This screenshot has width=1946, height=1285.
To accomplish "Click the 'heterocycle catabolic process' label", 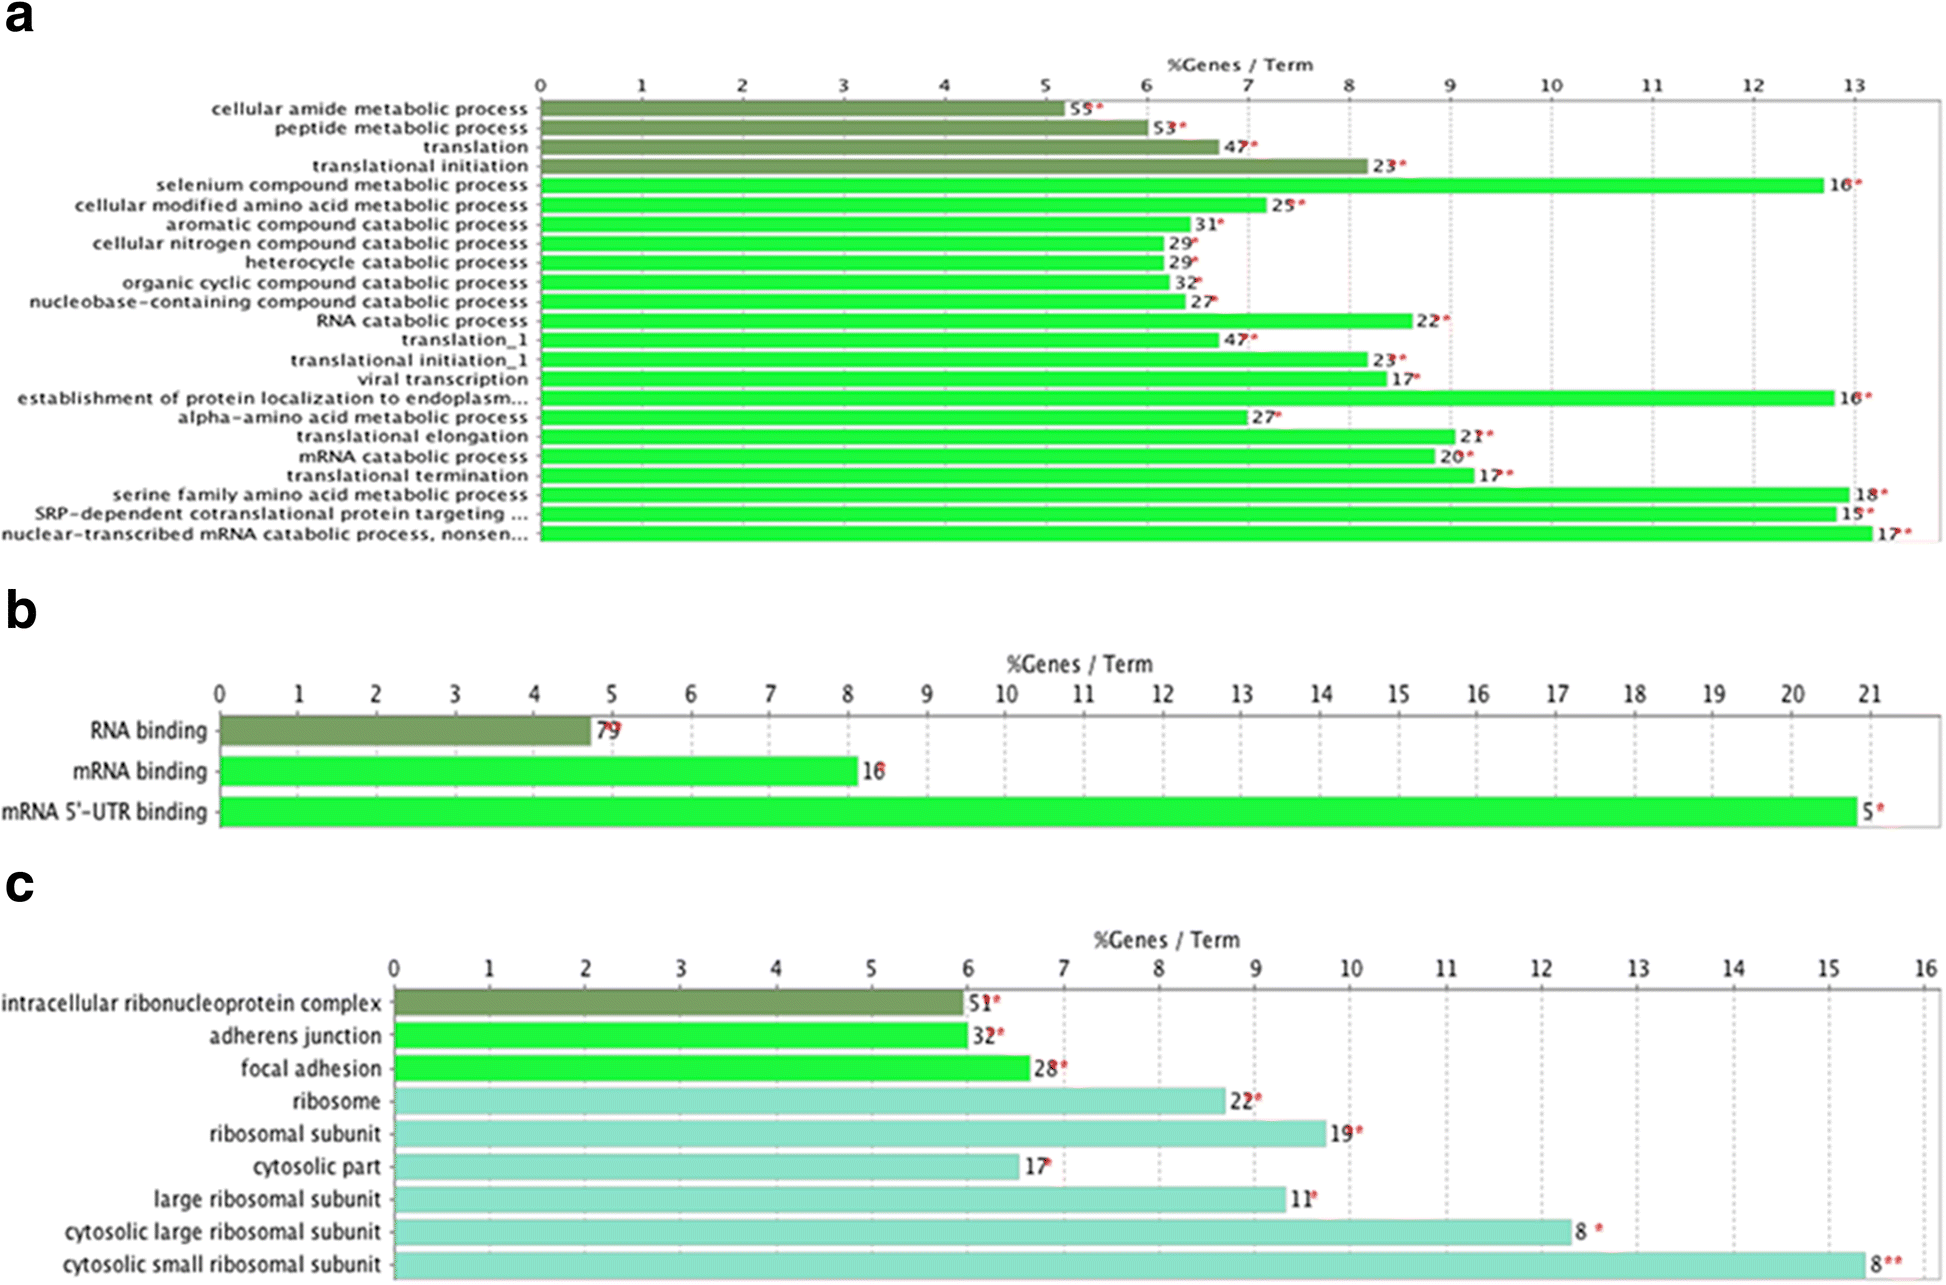I will 386,262.
